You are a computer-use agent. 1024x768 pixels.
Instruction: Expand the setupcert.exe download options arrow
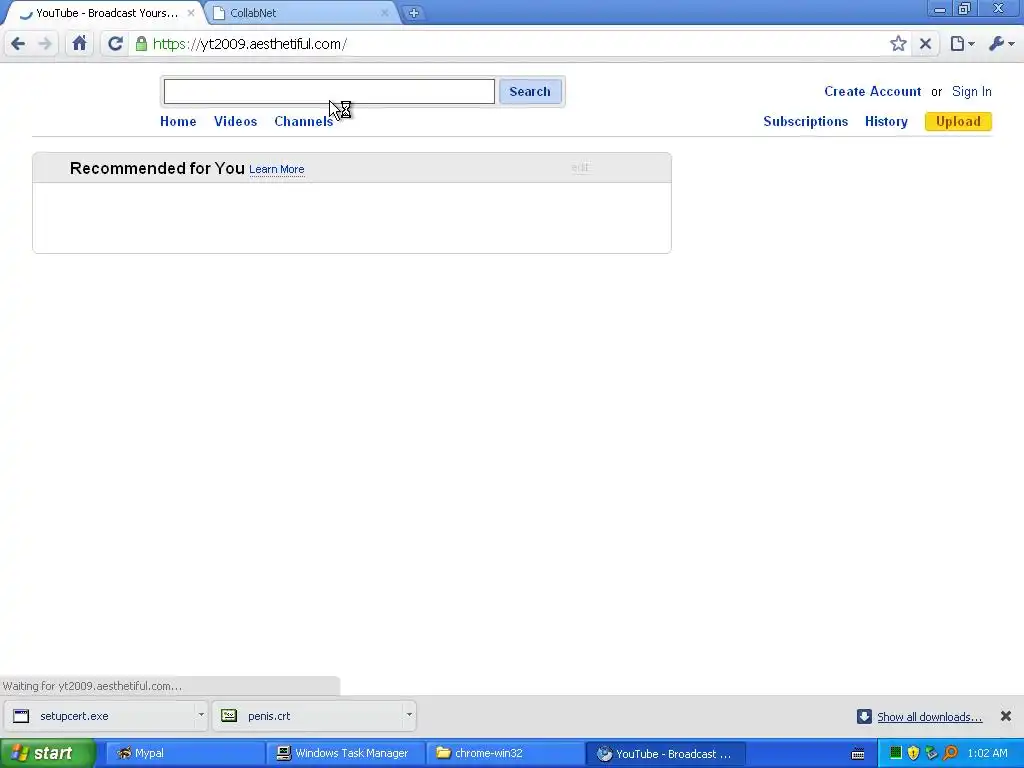(201, 715)
